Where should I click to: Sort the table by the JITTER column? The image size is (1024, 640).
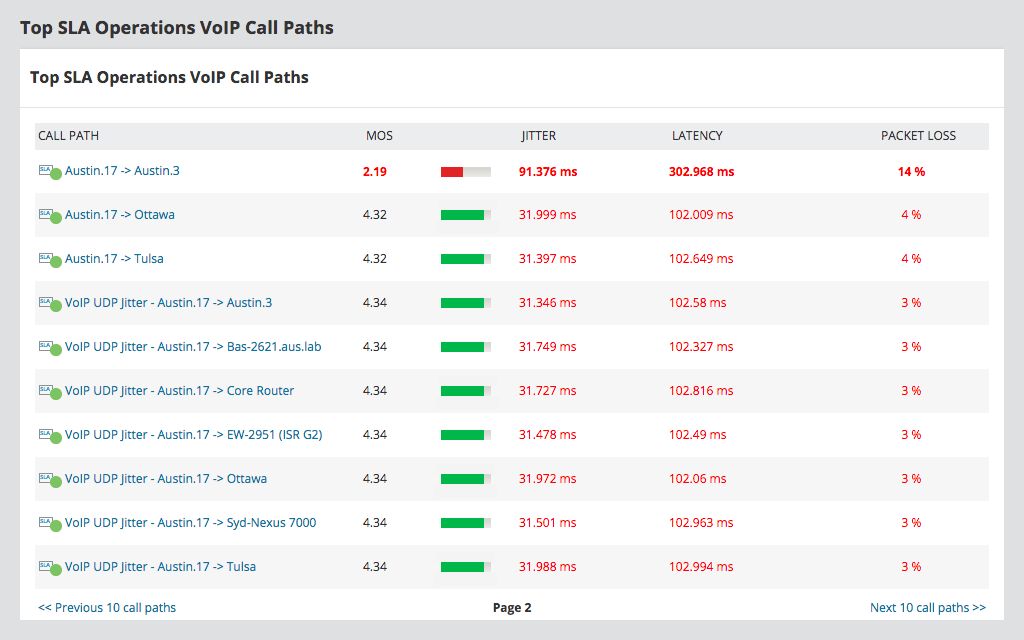(537, 135)
